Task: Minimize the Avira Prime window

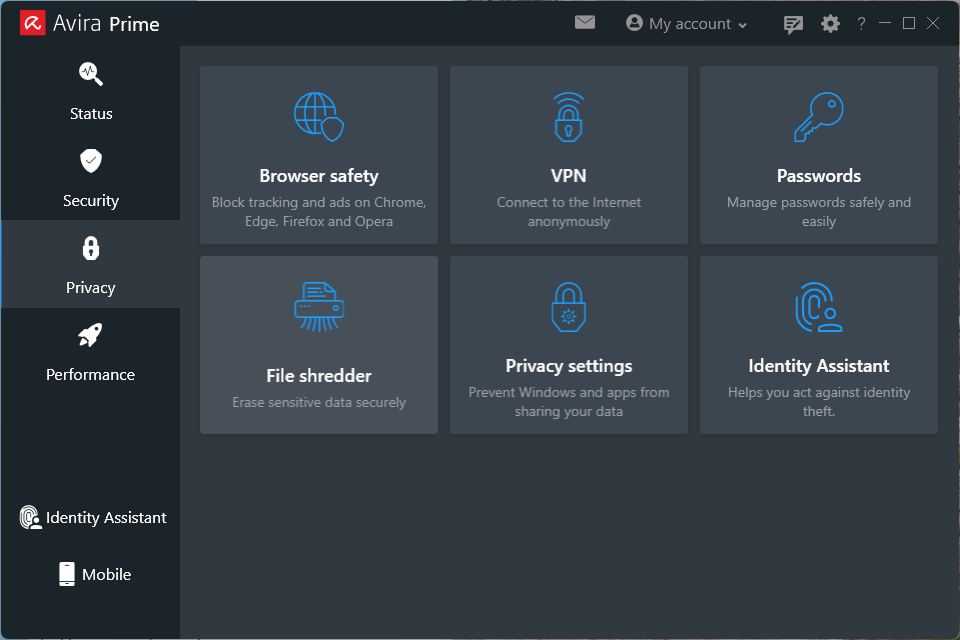Action: pyautogui.click(x=885, y=23)
